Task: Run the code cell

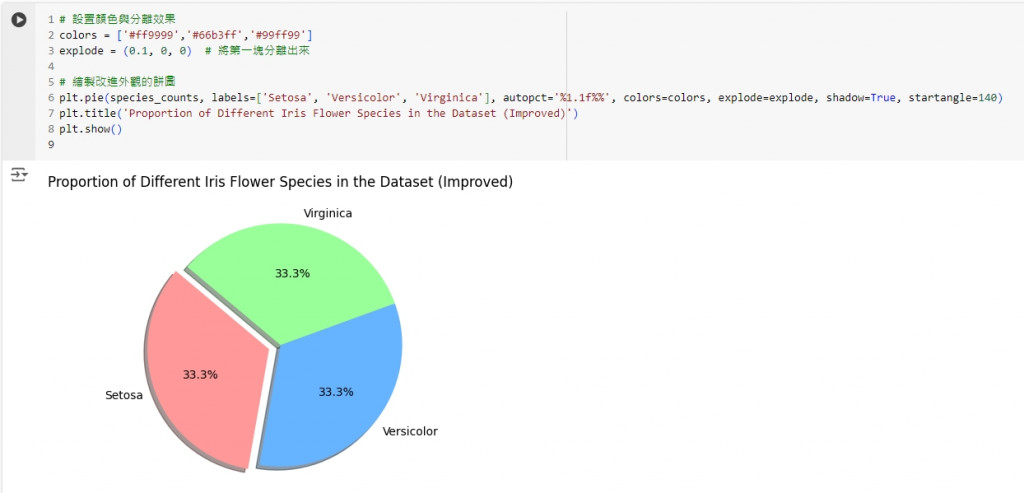Action: click(x=18, y=20)
